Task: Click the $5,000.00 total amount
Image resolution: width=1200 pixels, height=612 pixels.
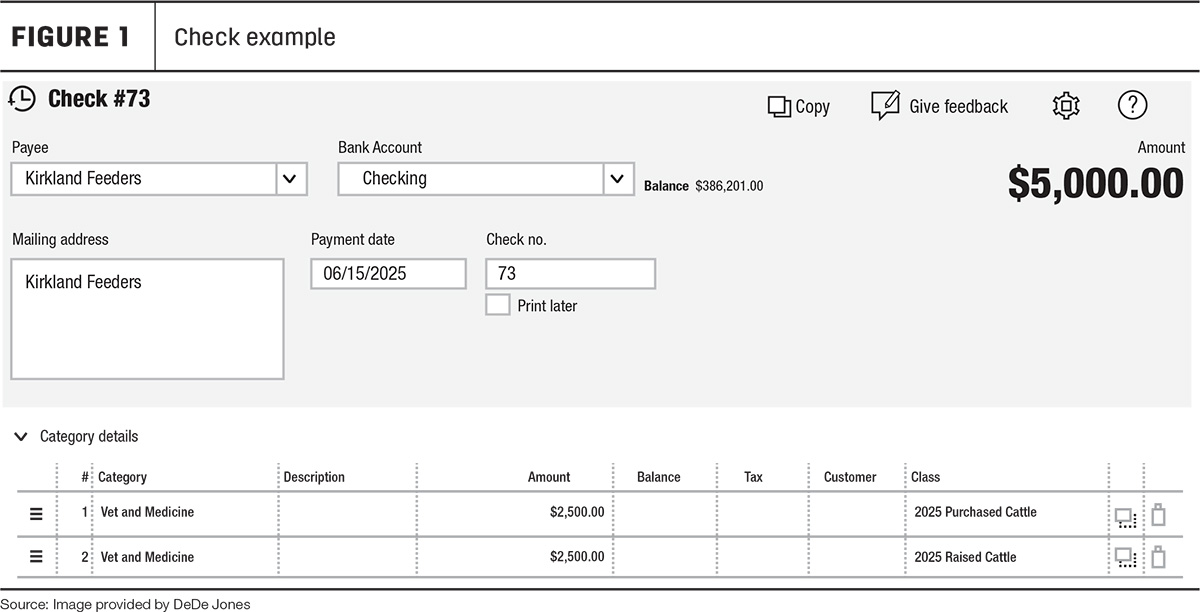Action: pyautogui.click(x=1096, y=183)
